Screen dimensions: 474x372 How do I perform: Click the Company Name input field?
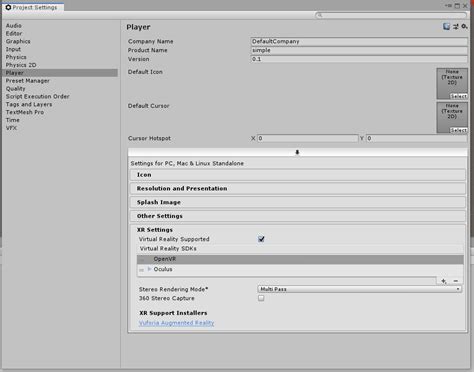point(359,41)
